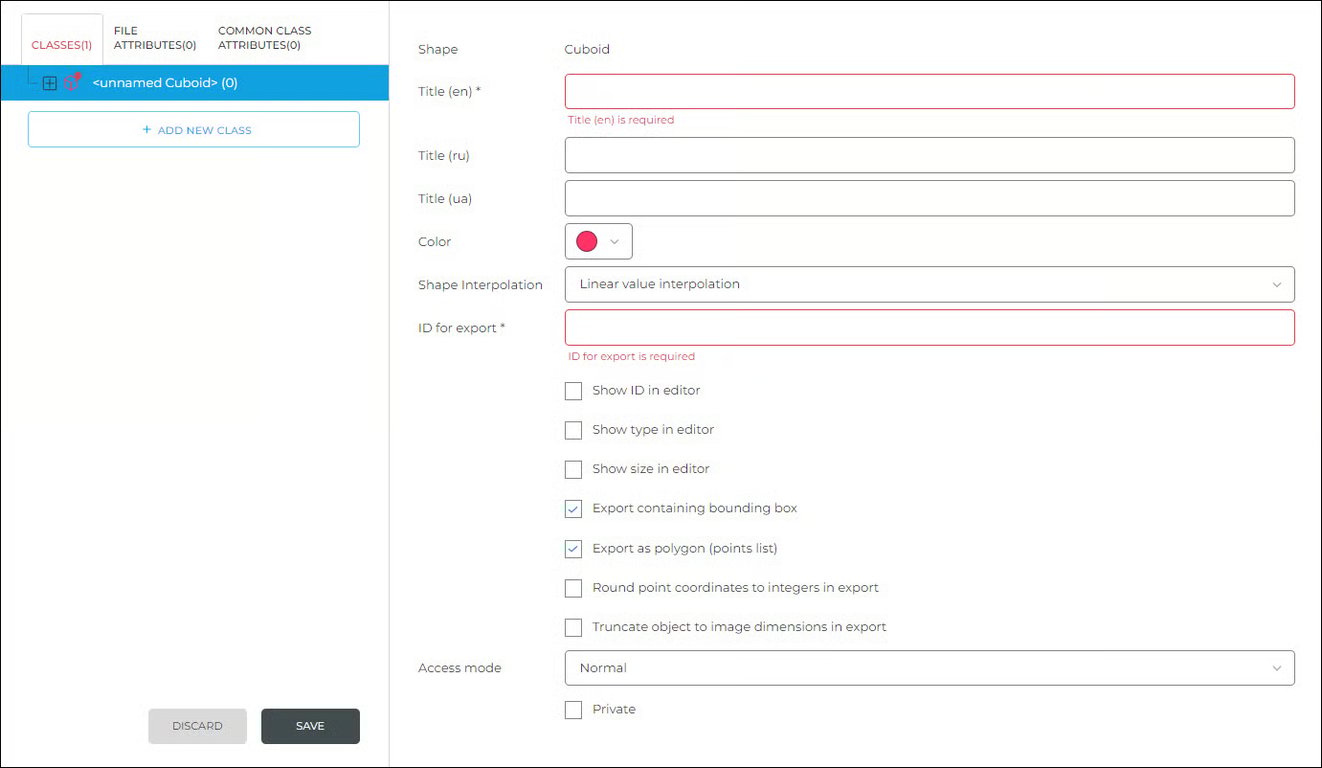Image resolution: width=1322 pixels, height=768 pixels.
Task: Click the Discard button
Action: click(x=197, y=726)
